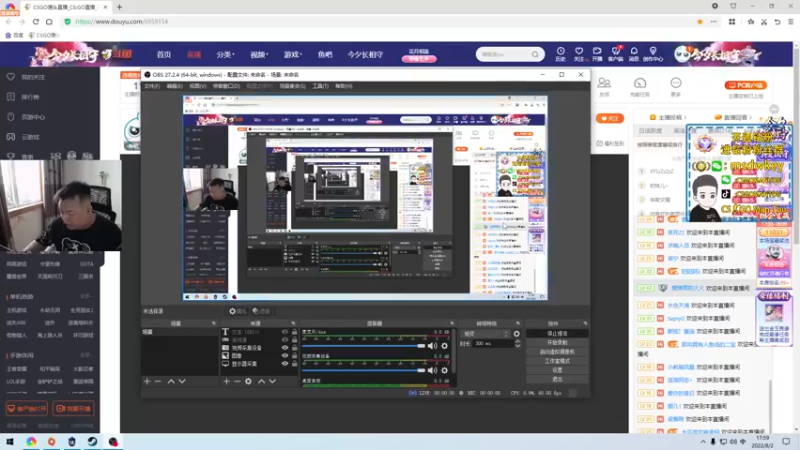Open the transition type dropdown
The width and height of the screenshot is (800, 450).
tap(485, 334)
